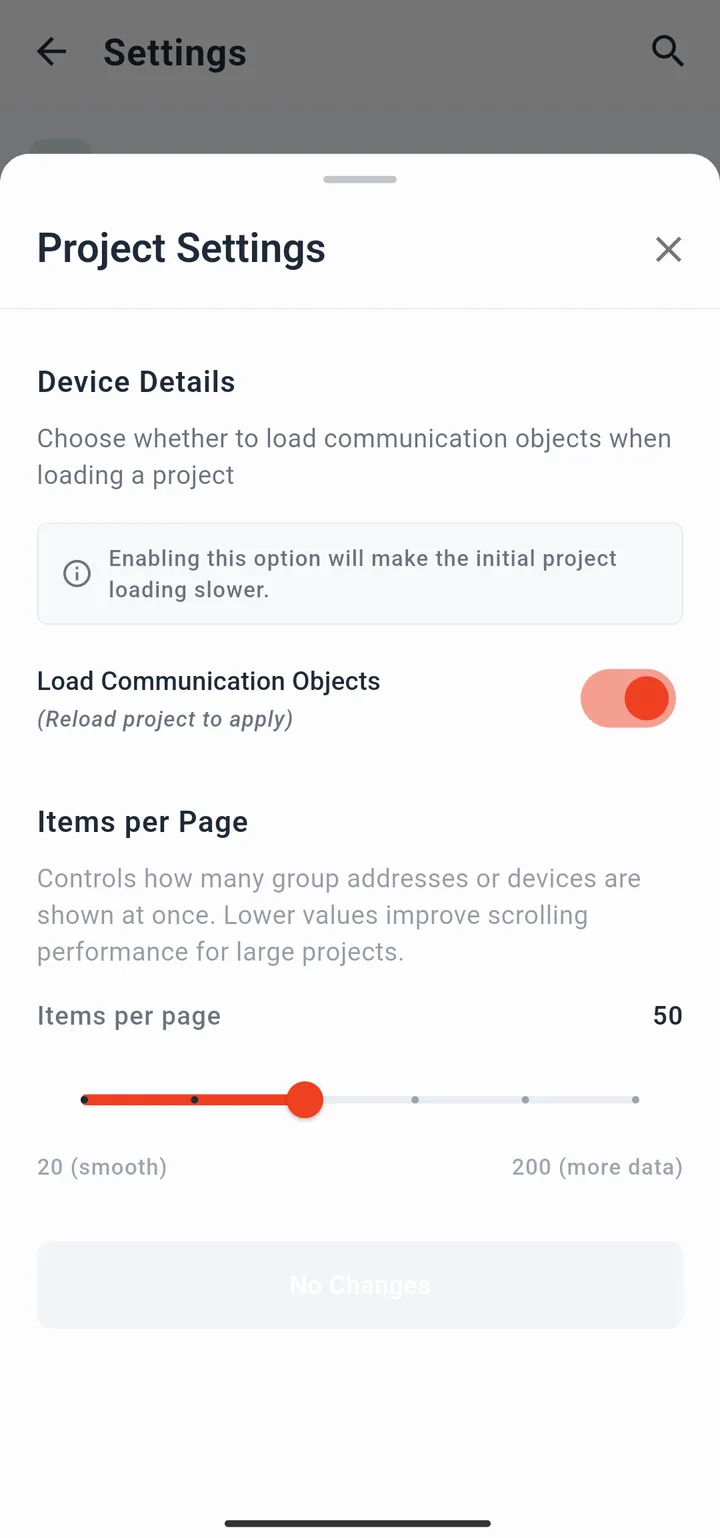The width and height of the screenshot is (720, 1538).
Task: Click the slider tick just left of thumb
Action: pyautogui.click(x=194, y=1100)
